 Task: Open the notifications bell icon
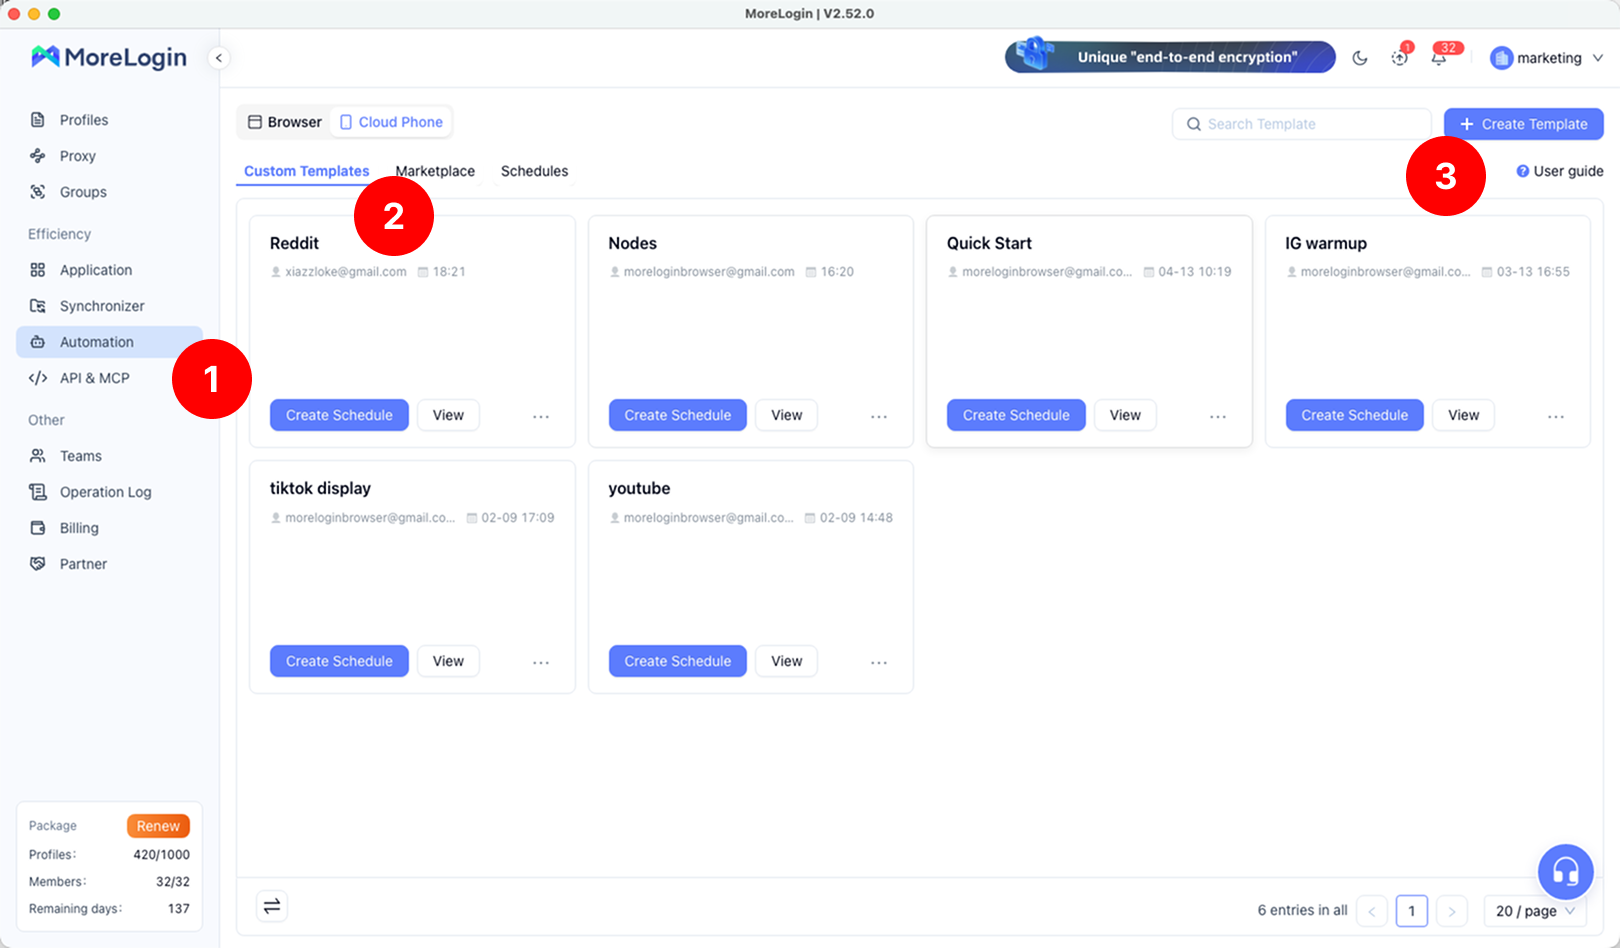tap(1439, 58)
